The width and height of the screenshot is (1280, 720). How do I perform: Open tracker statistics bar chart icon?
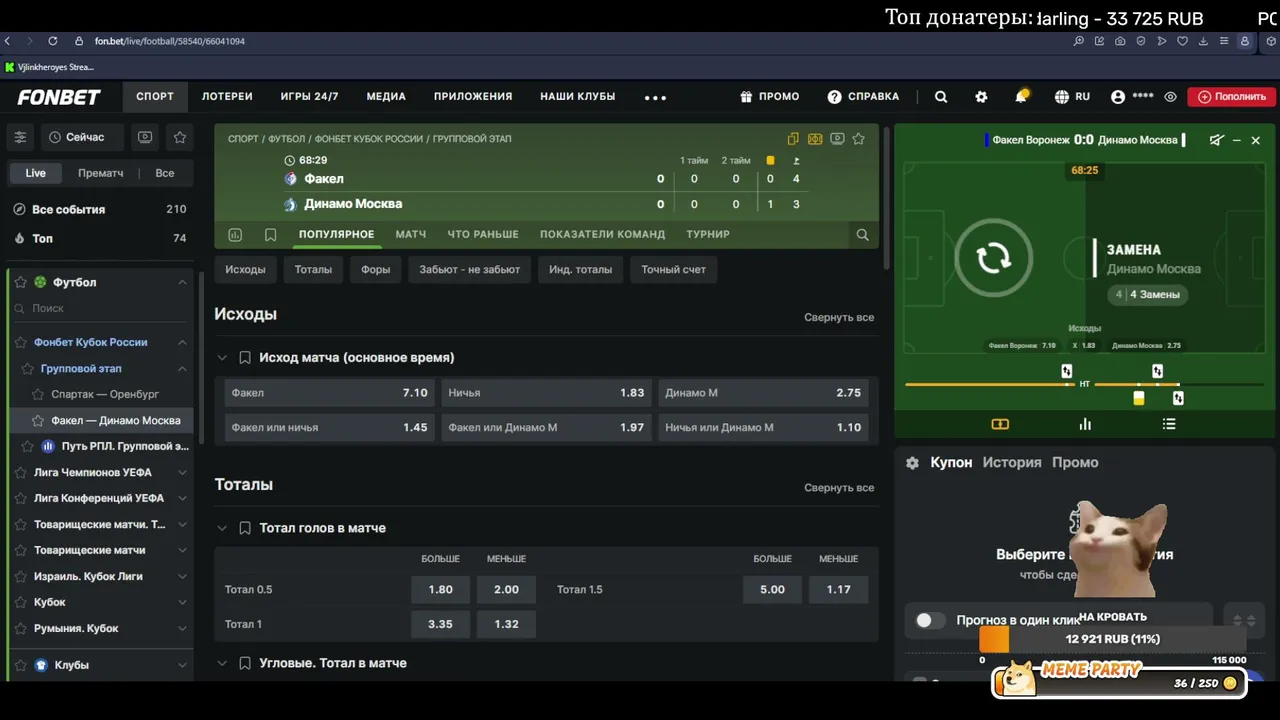[1085, 424]
